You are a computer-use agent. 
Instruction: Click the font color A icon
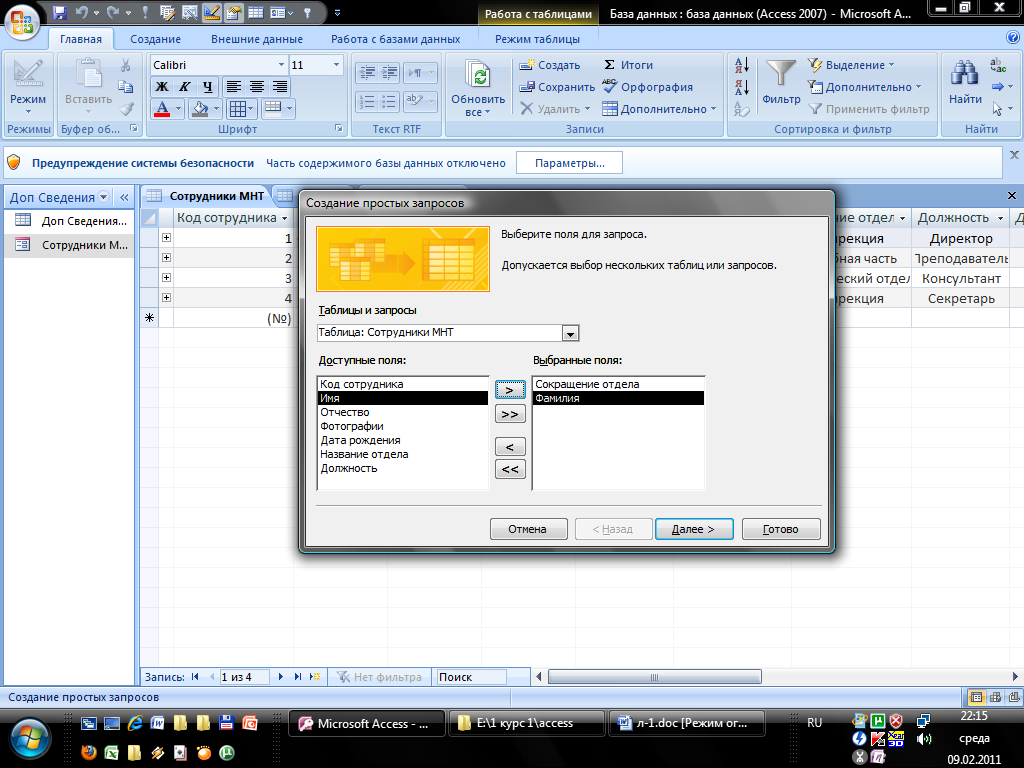(x=162, y=109)
